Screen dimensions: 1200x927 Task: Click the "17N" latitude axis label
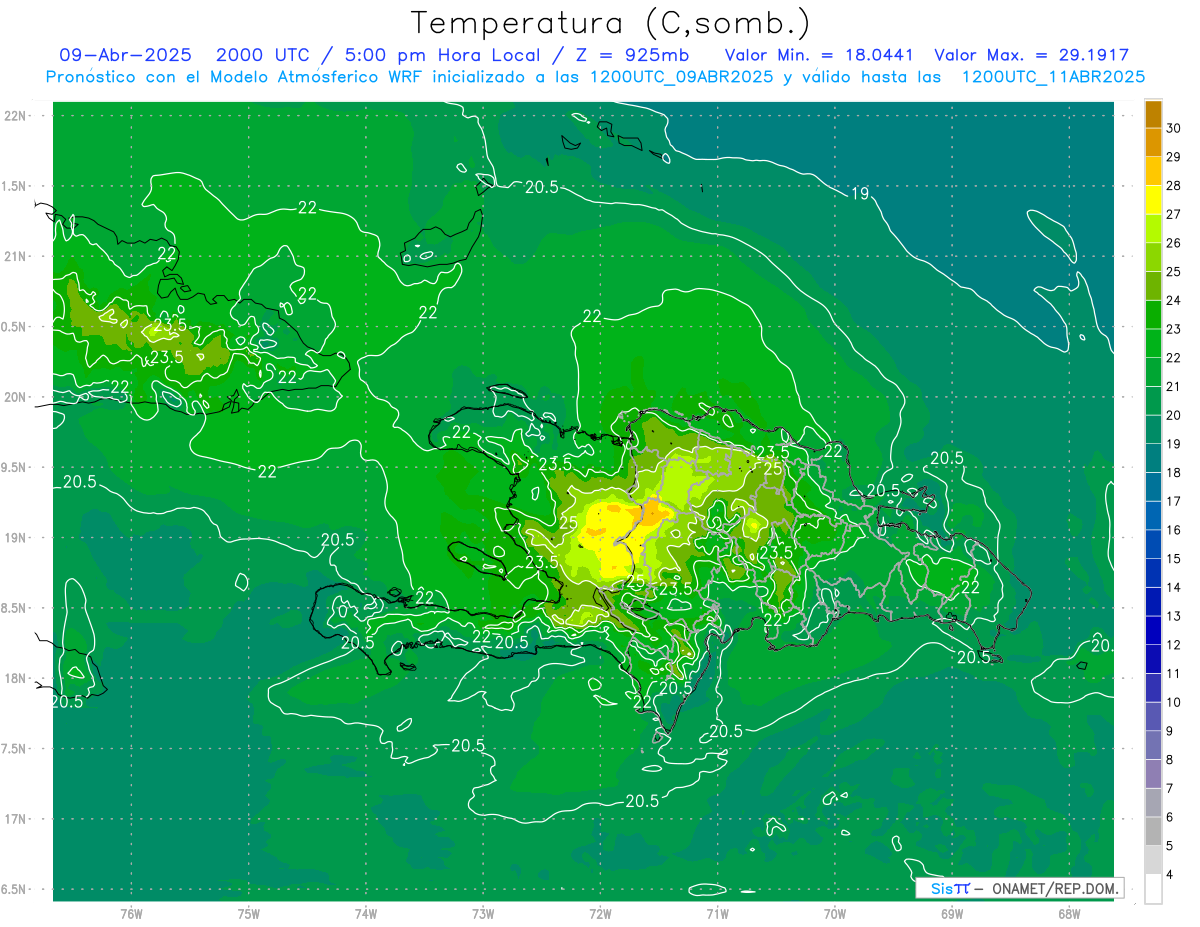pos(16,819)
